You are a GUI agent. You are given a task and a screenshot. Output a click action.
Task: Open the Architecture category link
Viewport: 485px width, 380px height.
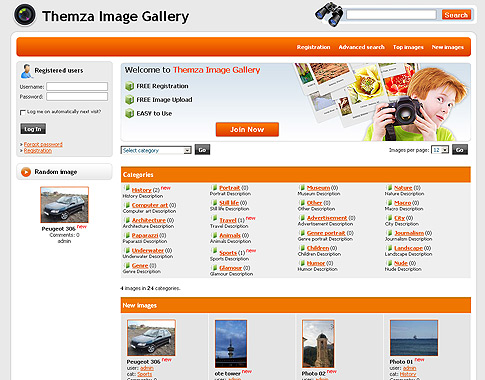pos(149,220)
